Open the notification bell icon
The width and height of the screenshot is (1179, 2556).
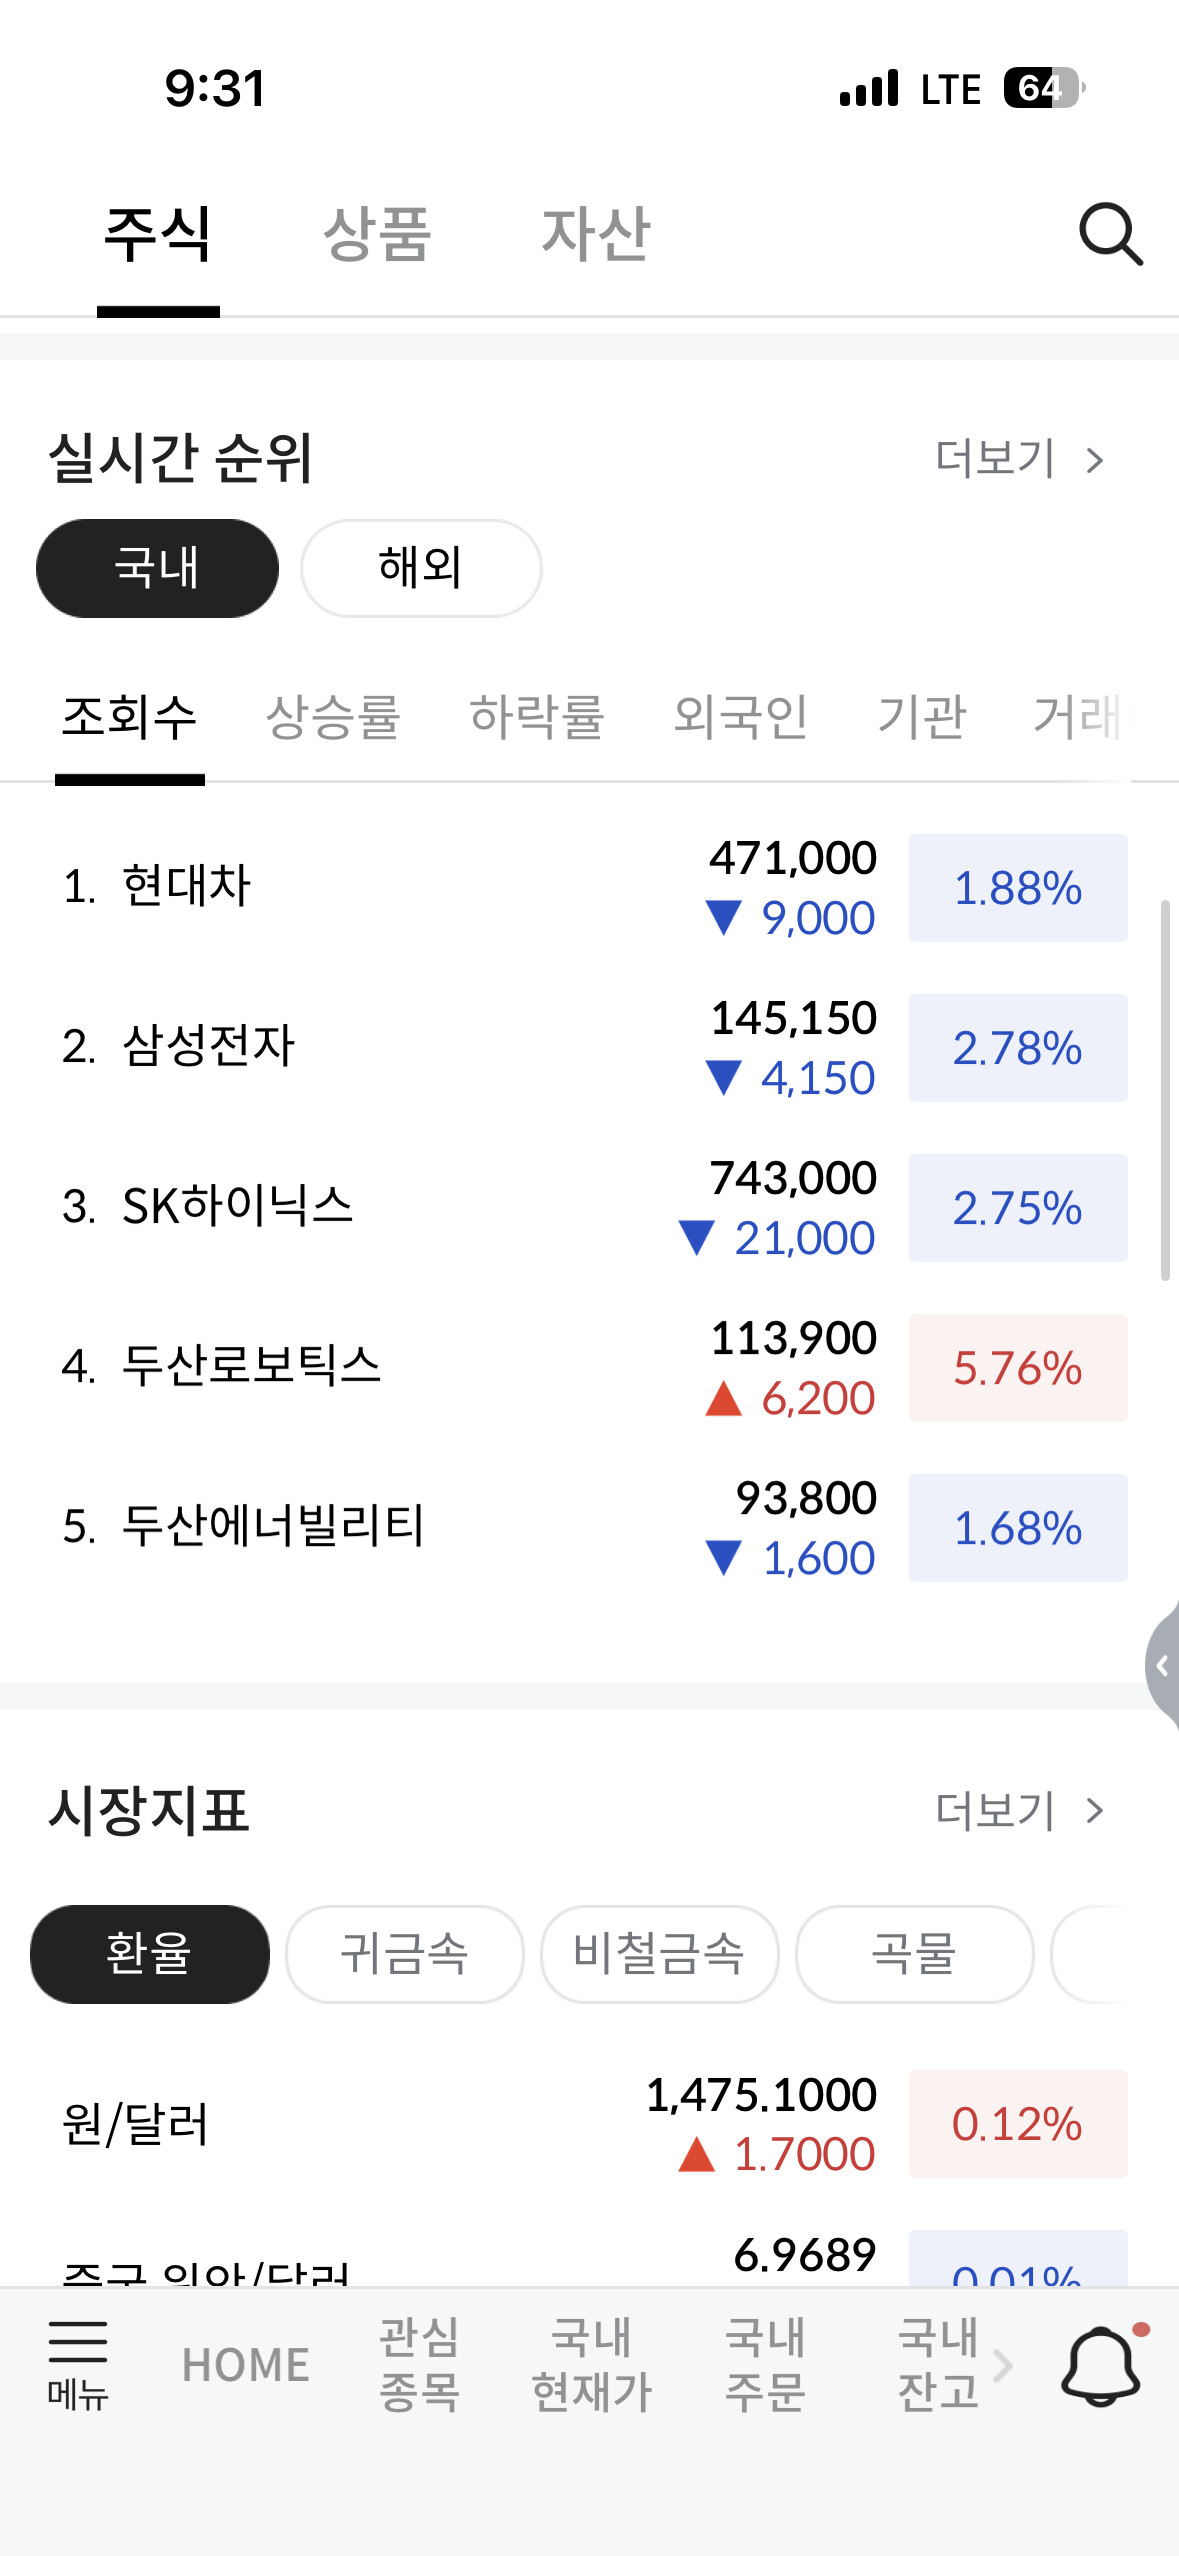click(1100, 2364)
